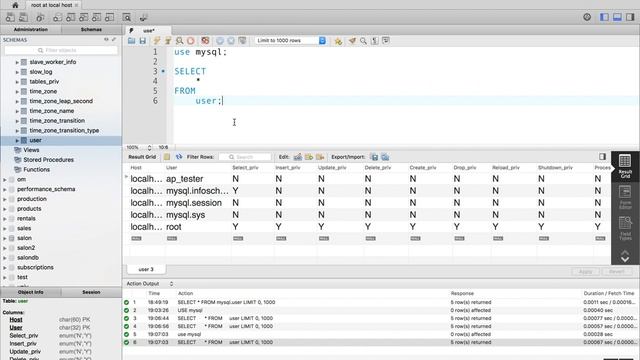640x360 pixels.
Task: Search in Filter Rows field
Action: (x=245, y=157)
